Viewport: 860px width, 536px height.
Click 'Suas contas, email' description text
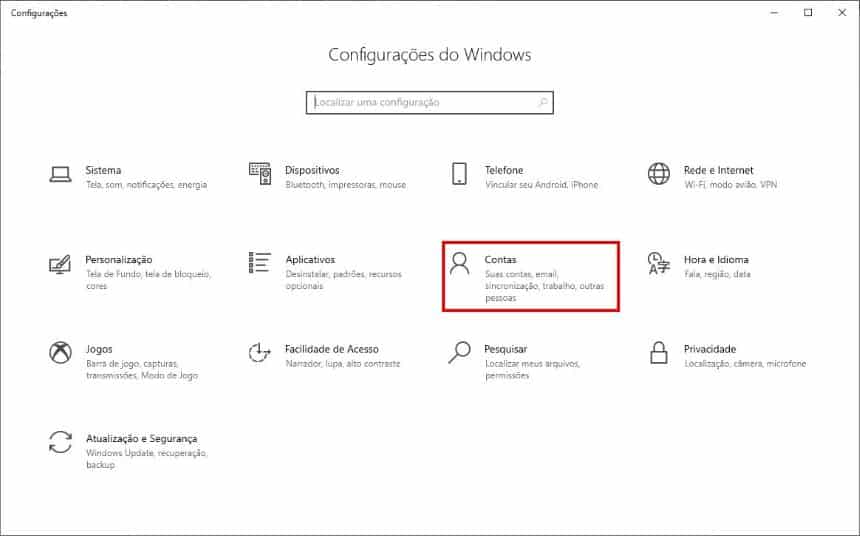521,274
